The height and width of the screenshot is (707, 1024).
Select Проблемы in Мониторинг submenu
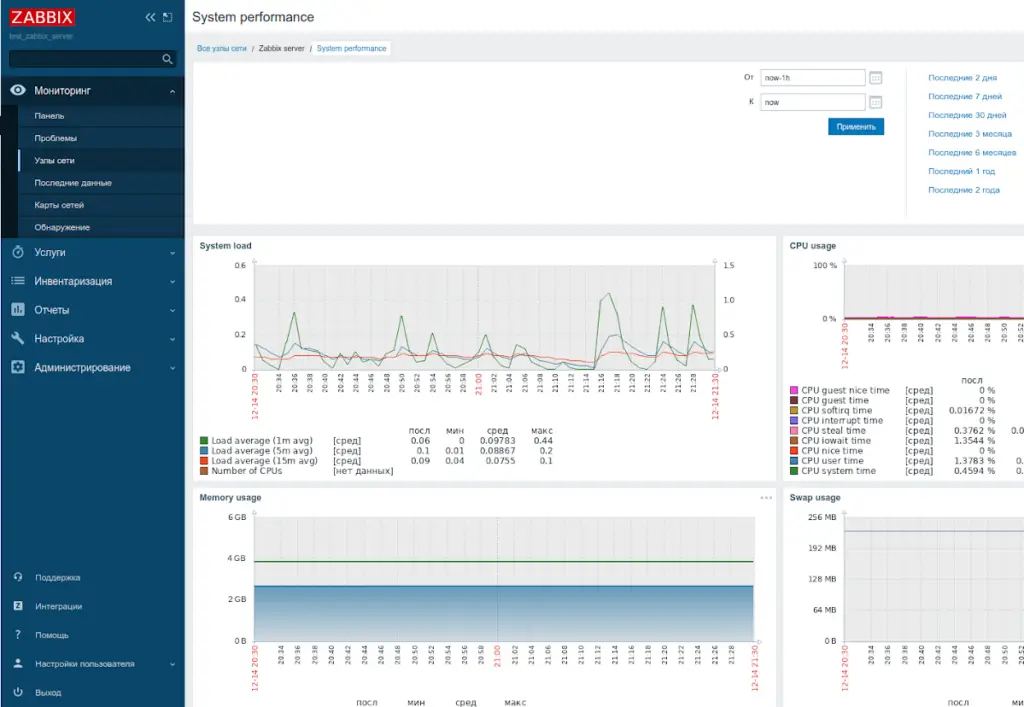point(56,138)
